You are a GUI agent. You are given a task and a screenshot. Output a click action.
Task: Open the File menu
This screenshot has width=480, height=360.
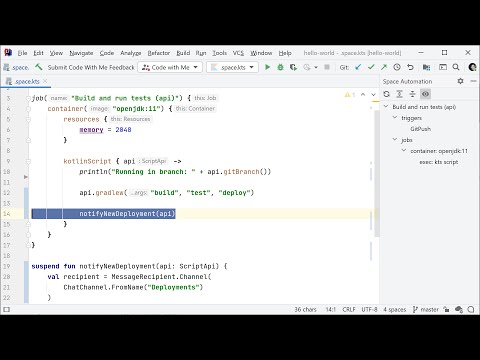(22, 53)
